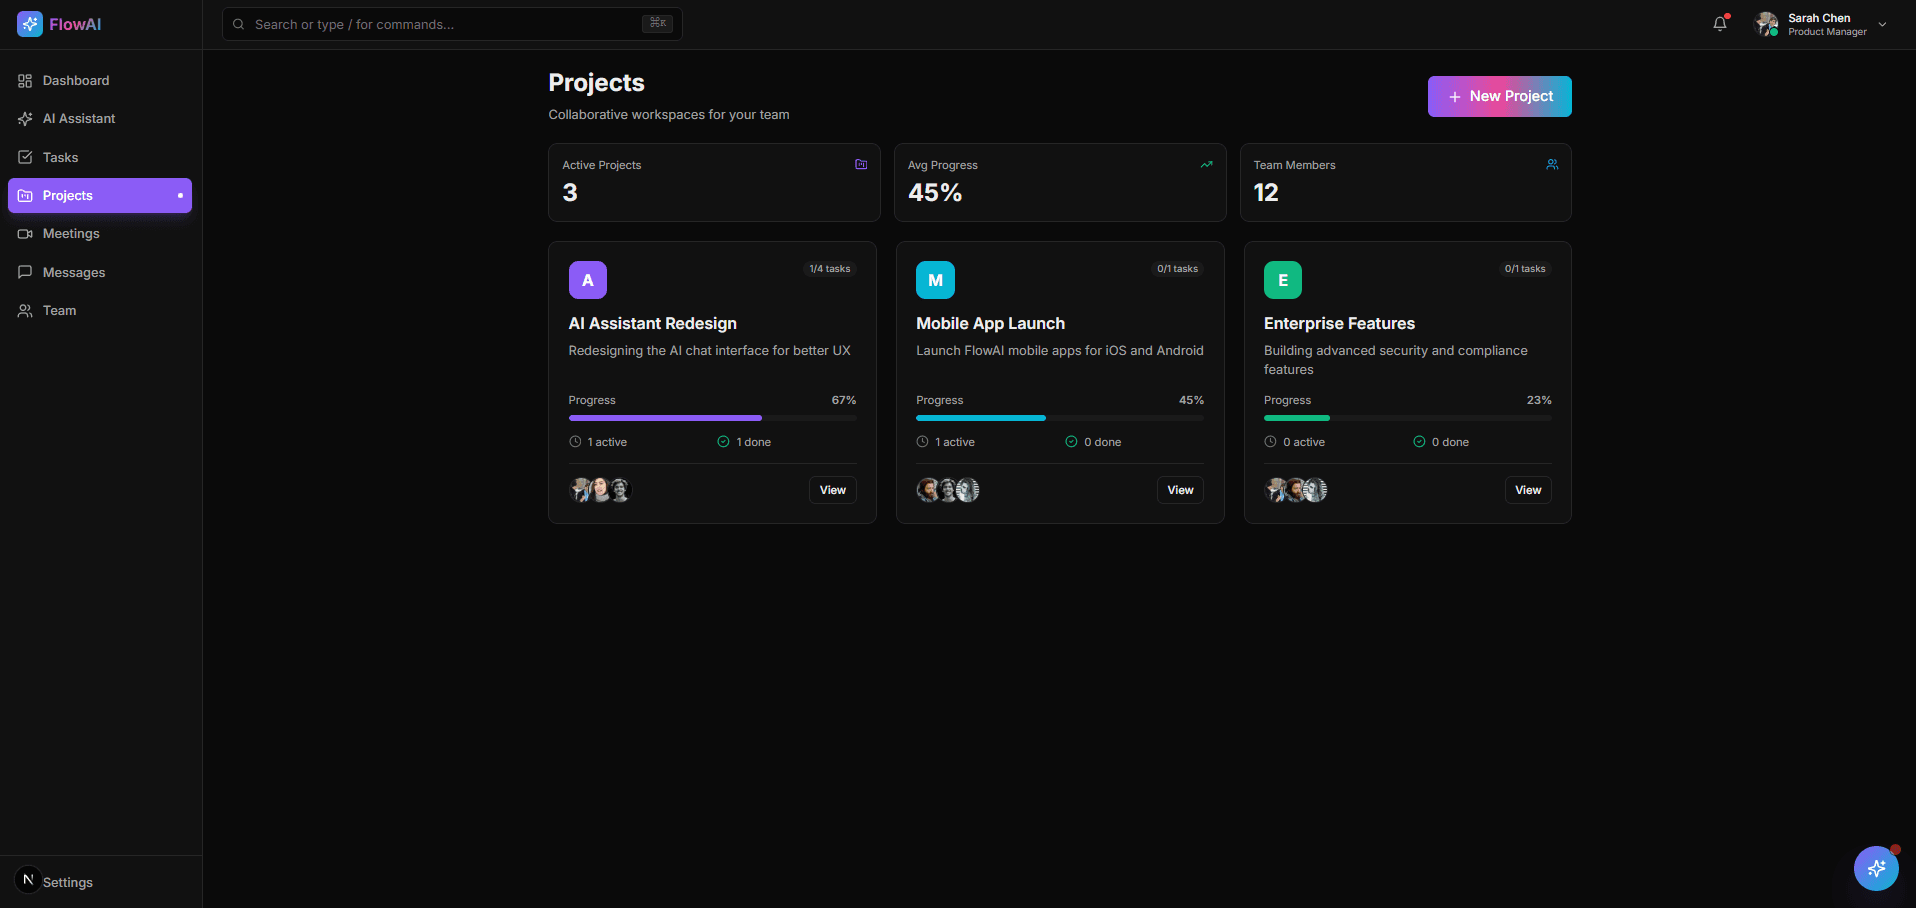Viewport: 1916px width, 908px height.
Task: Open the FlowAI logo icon
Action: (x=29, y=23)
